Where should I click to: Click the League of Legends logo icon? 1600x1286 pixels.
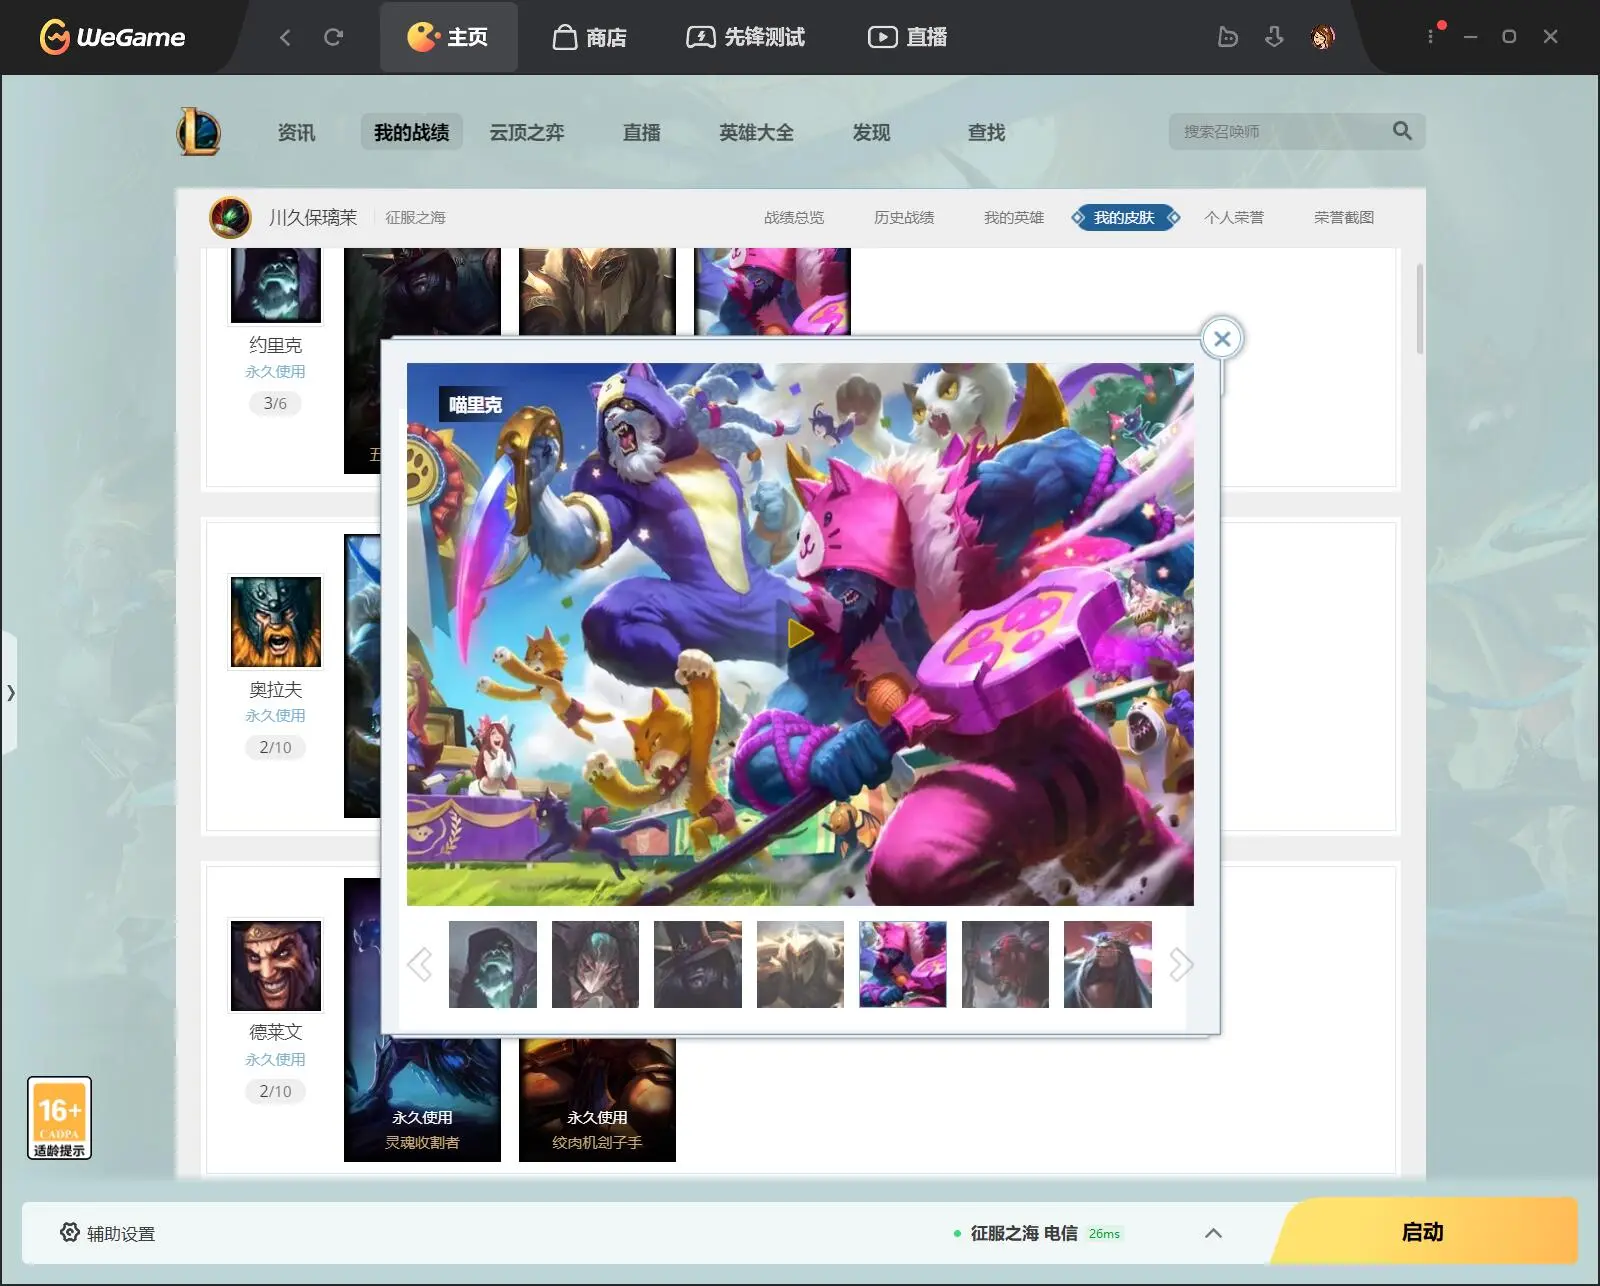coord(198,131)
